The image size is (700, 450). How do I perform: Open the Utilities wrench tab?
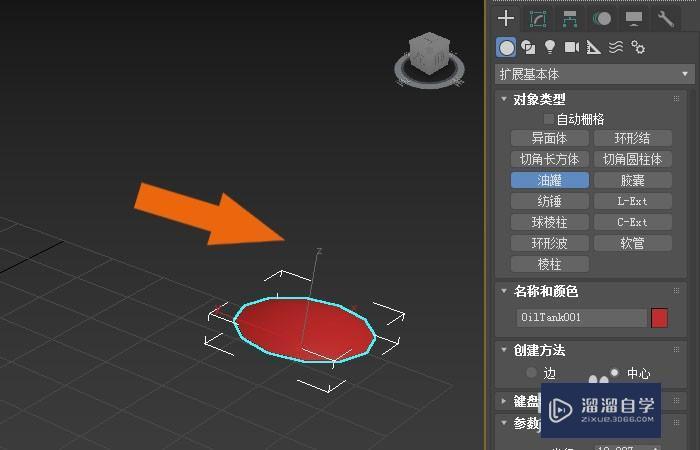pyautogui.click(x=666, y=19)
